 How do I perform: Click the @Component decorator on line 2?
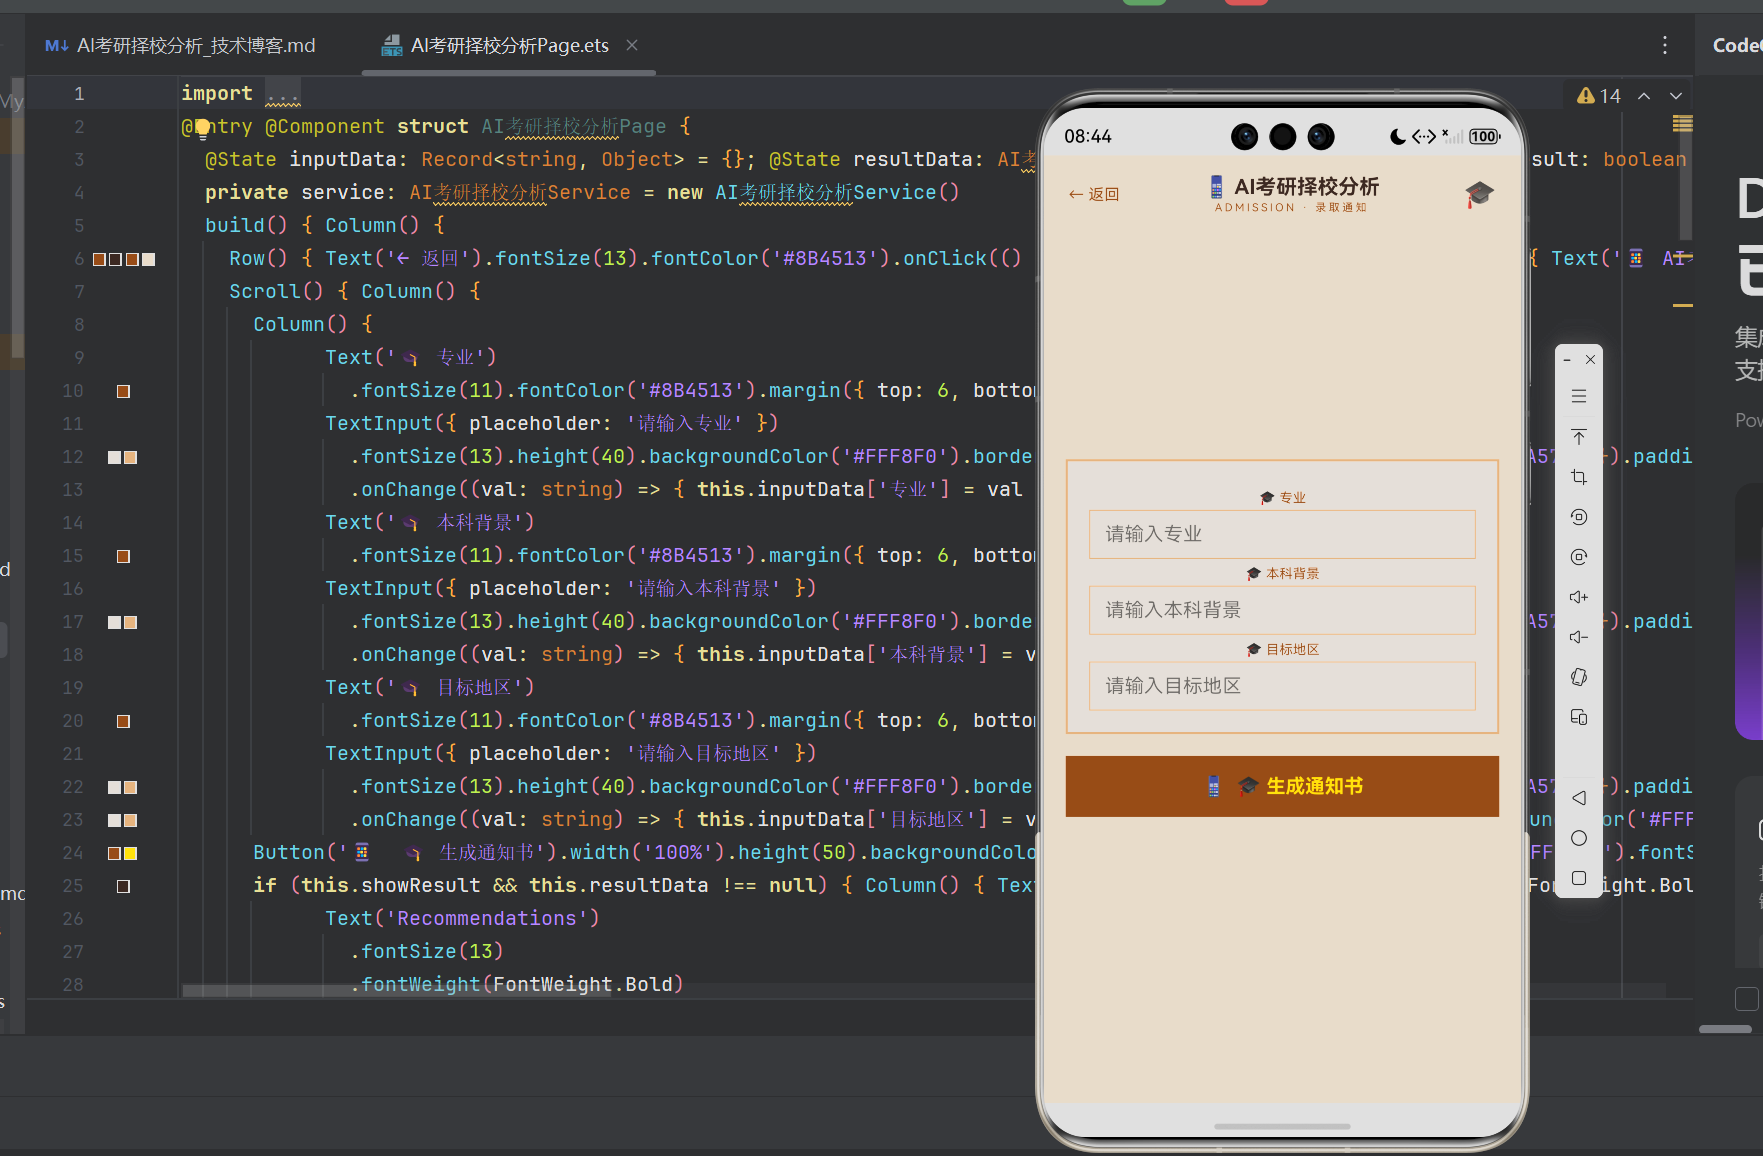tap(325, 127)
